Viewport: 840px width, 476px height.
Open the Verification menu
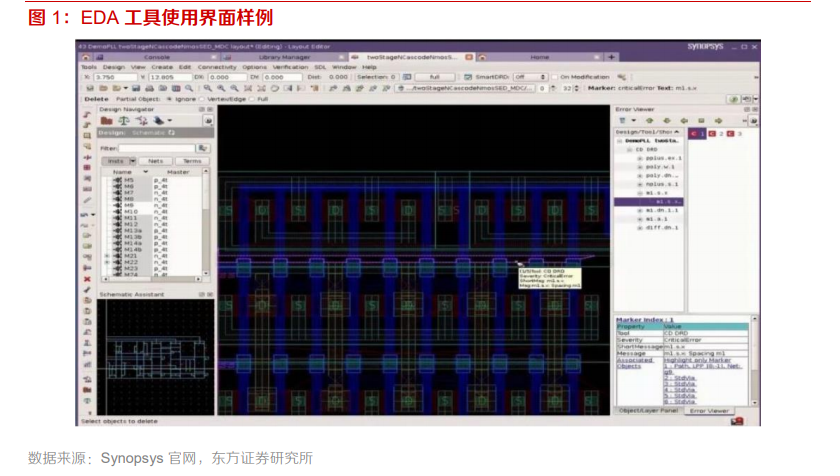coord(290,67)
